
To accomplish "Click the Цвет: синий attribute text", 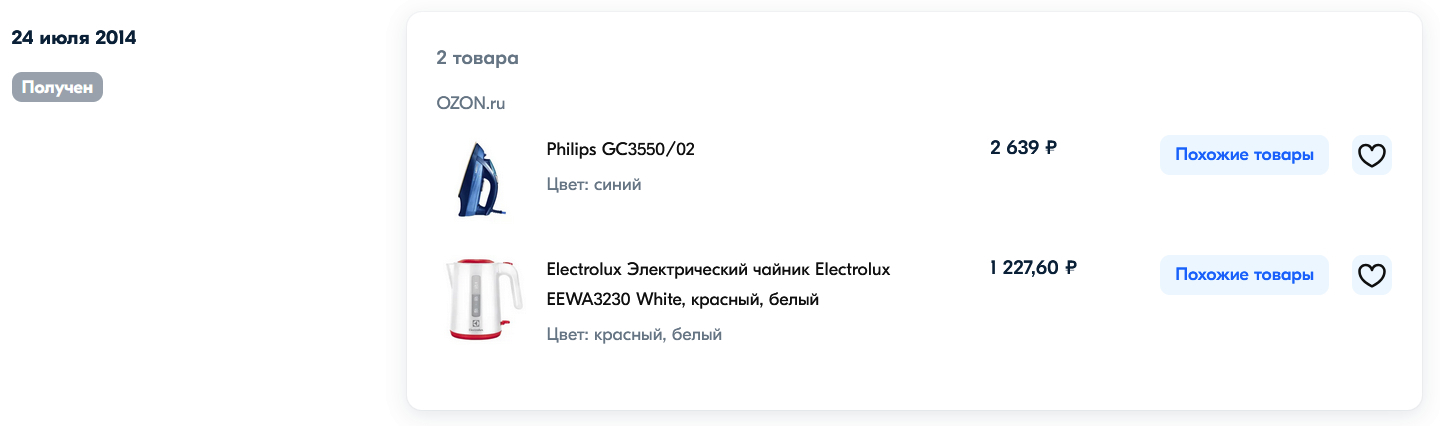I will (594, 185).
